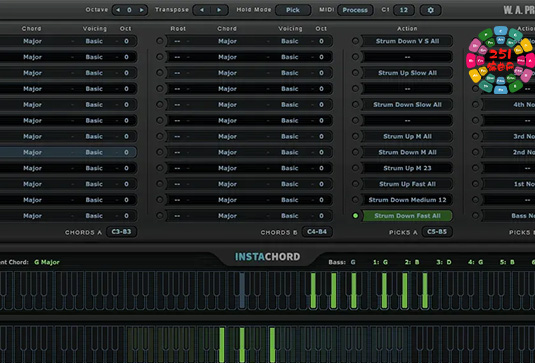Viewport: 535px width, 363px height.
Task: Click the Transpose right arrow
Action: click(x=219, y=10)
